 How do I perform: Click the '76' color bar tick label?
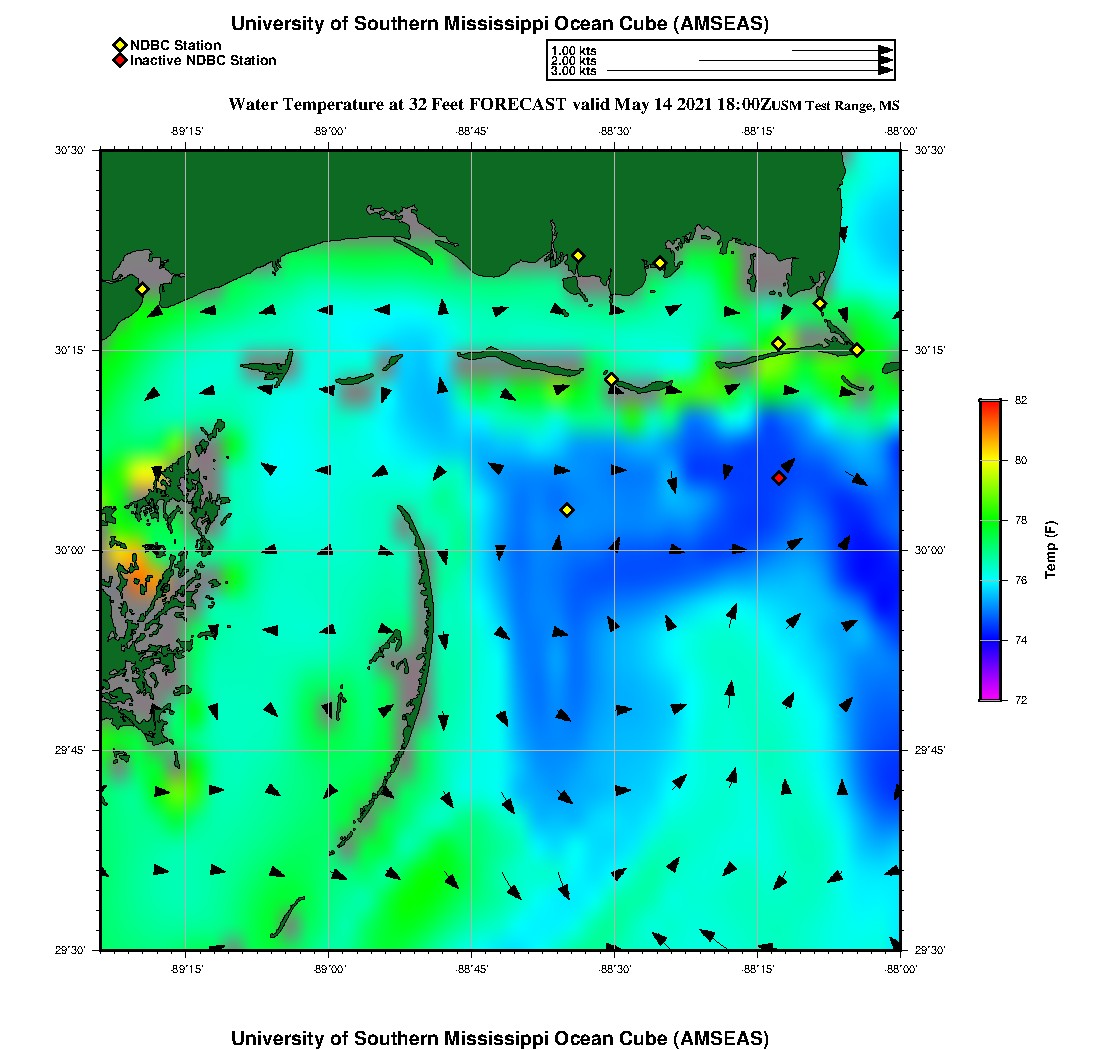tap(1021, 580)
